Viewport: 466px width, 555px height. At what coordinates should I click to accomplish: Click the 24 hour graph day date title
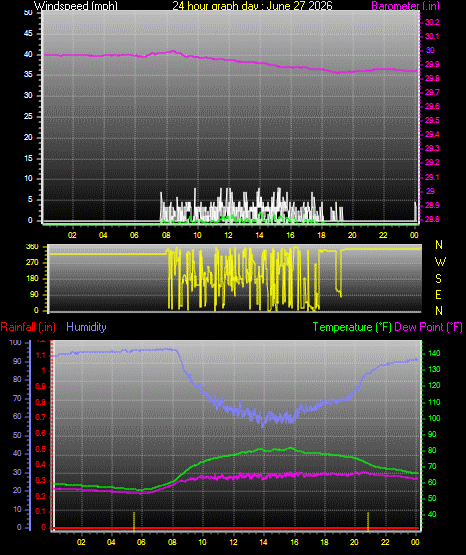coord(252,6)
